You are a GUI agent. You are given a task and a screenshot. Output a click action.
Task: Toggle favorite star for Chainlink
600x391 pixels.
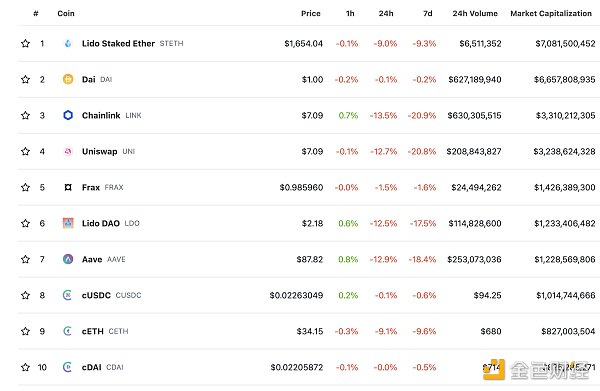click(25, 115)
